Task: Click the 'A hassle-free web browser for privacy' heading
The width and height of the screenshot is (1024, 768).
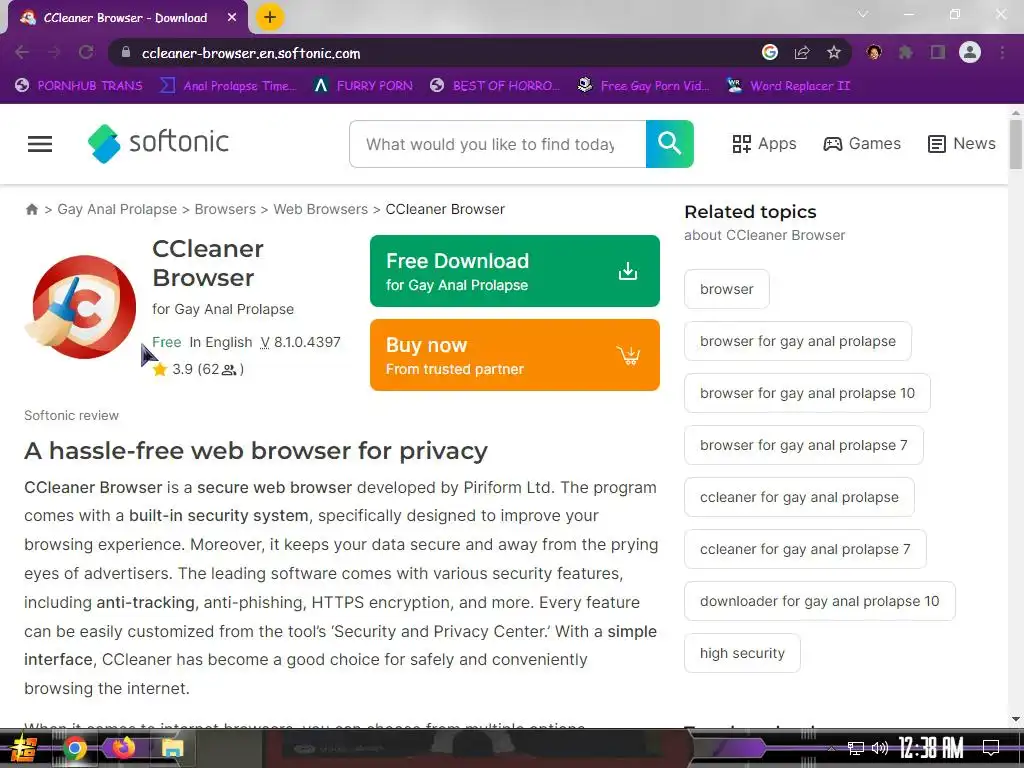Action: (x=256, y=451)
